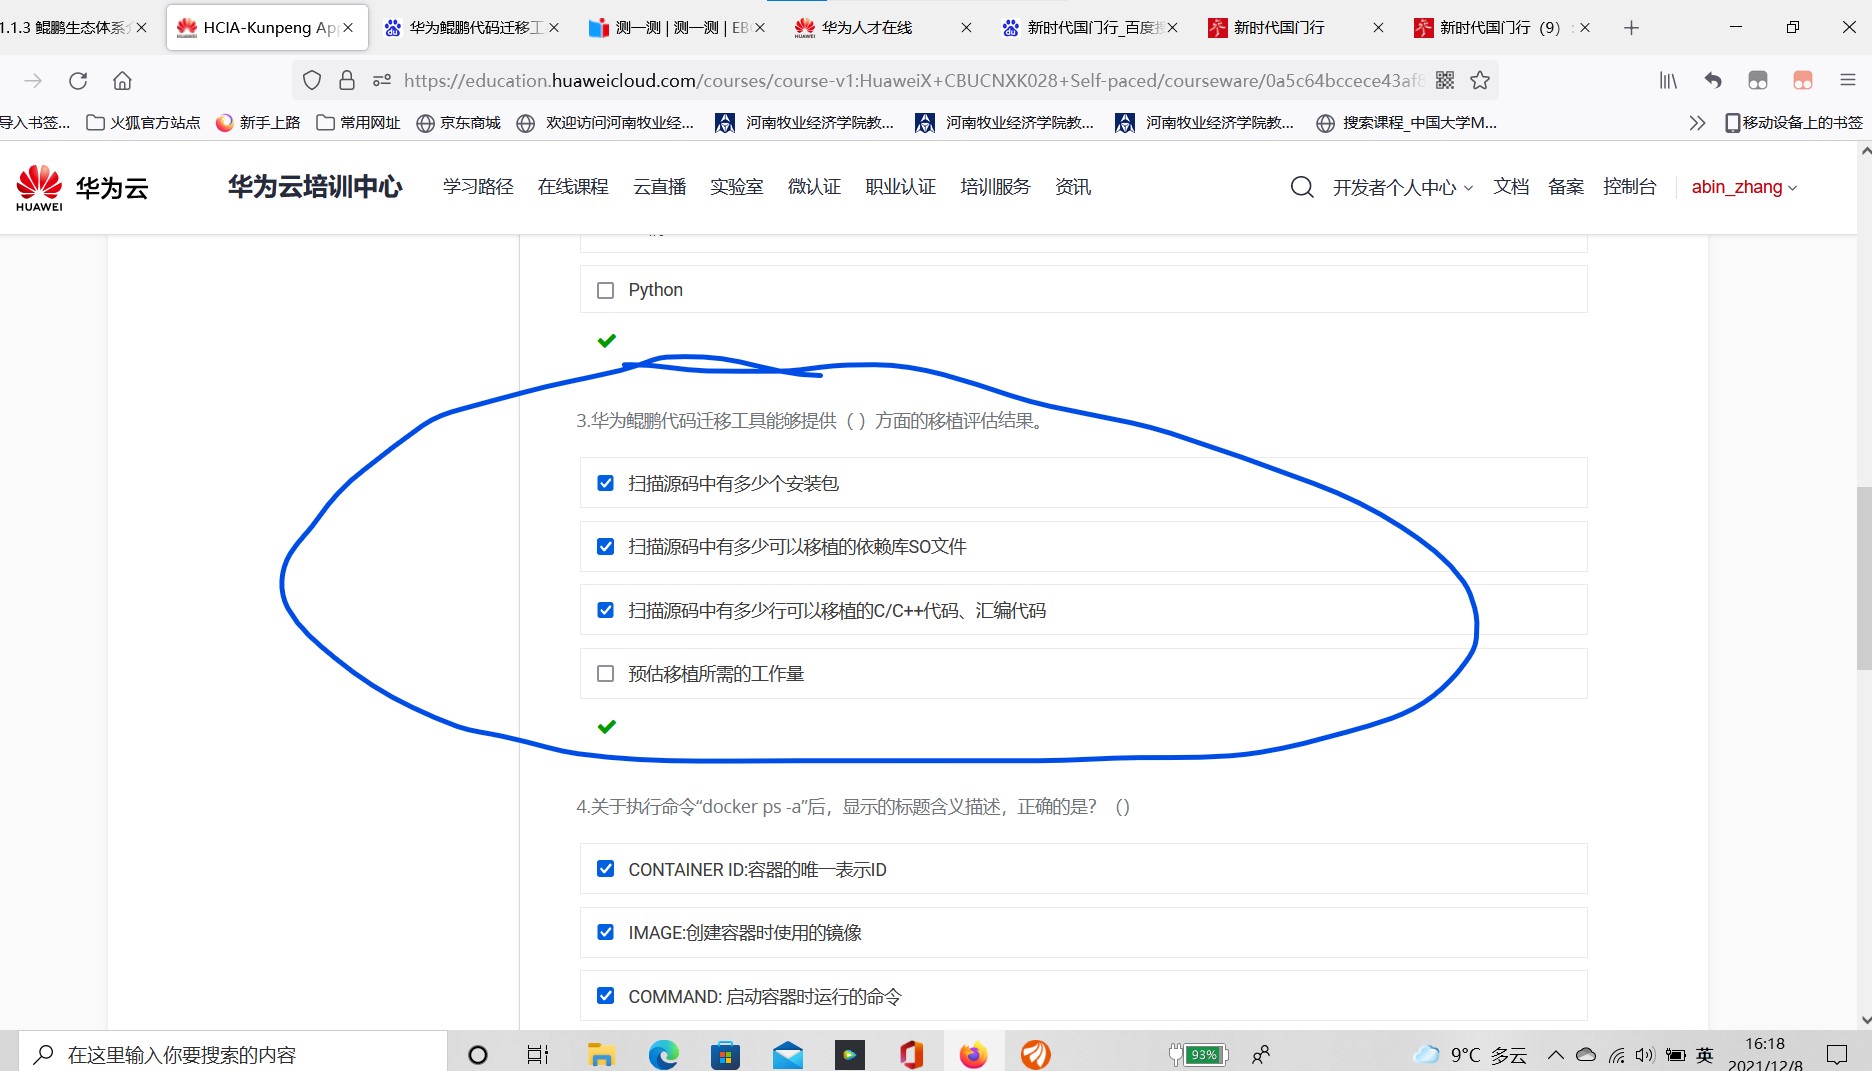Screen dimensions: 1872x1071
Task: Open 云直播 in the navigation
Action: tap(659, 187)
